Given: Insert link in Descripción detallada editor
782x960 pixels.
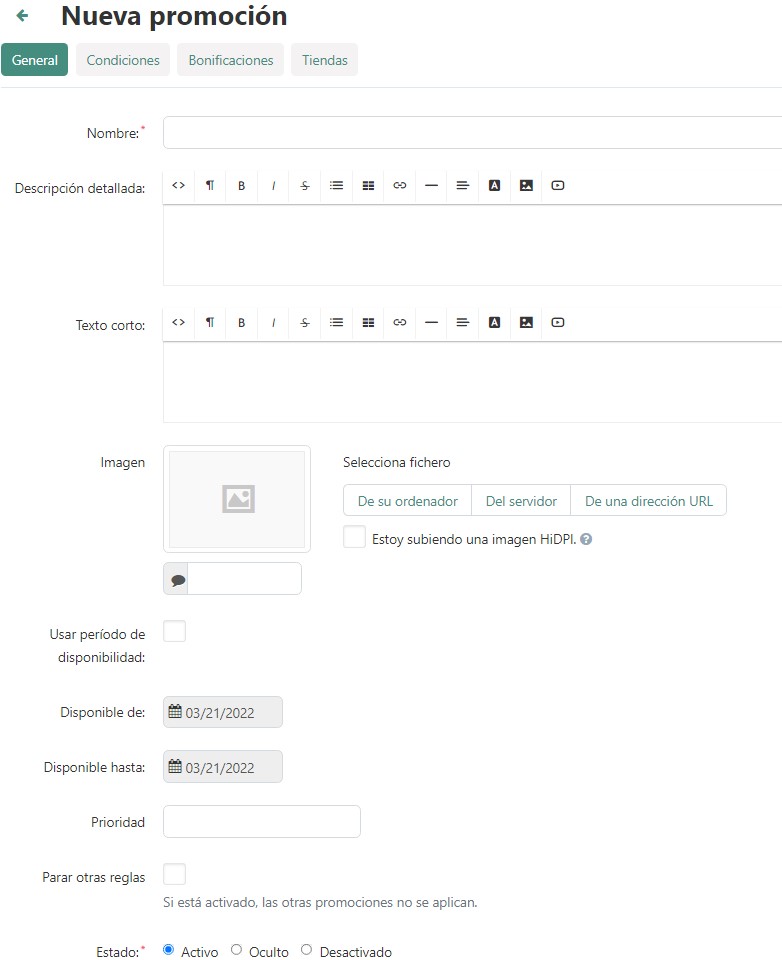Looking at the screenshot, I should [x=399, y=186].
